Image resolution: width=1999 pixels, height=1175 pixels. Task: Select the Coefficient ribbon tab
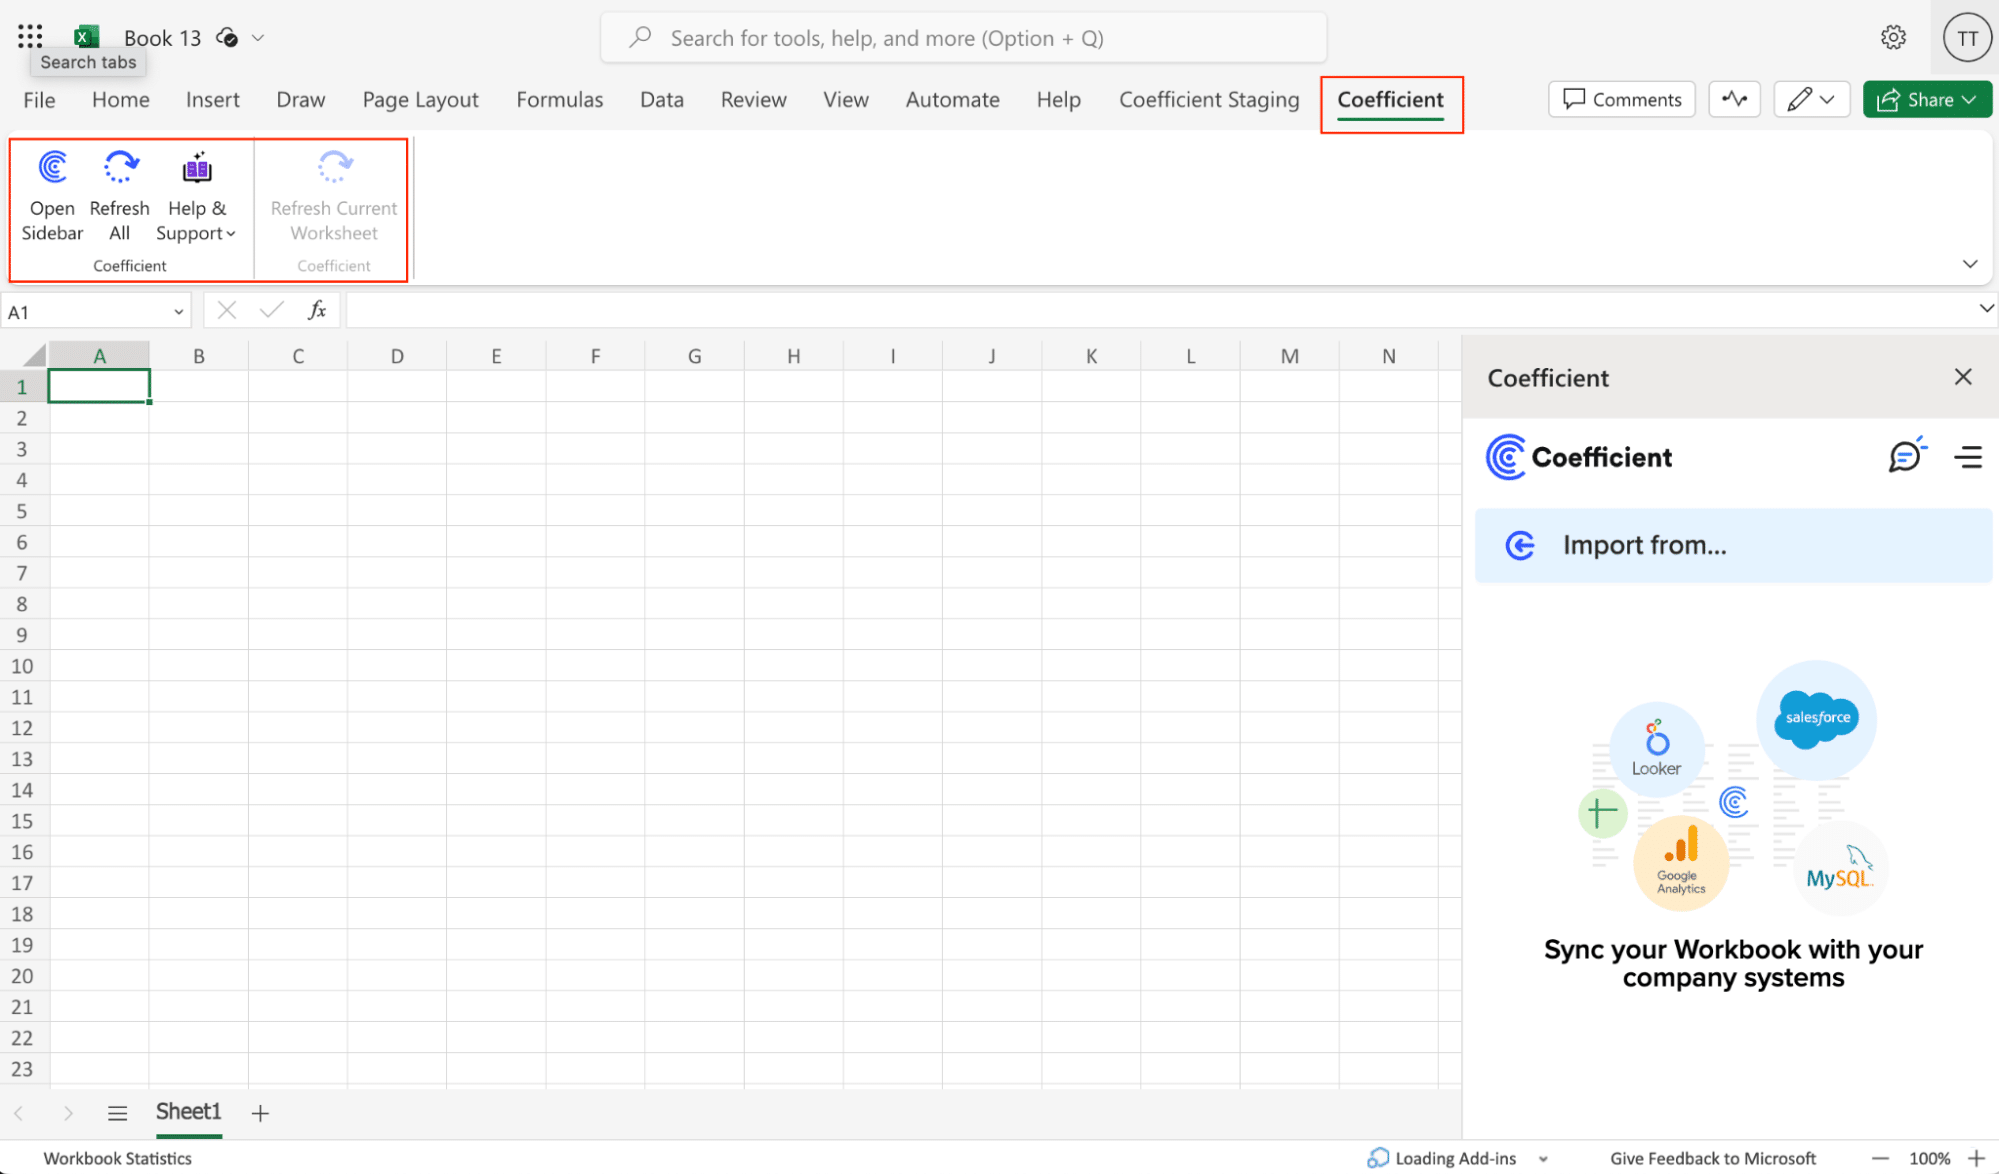[x=1390, y=99]
